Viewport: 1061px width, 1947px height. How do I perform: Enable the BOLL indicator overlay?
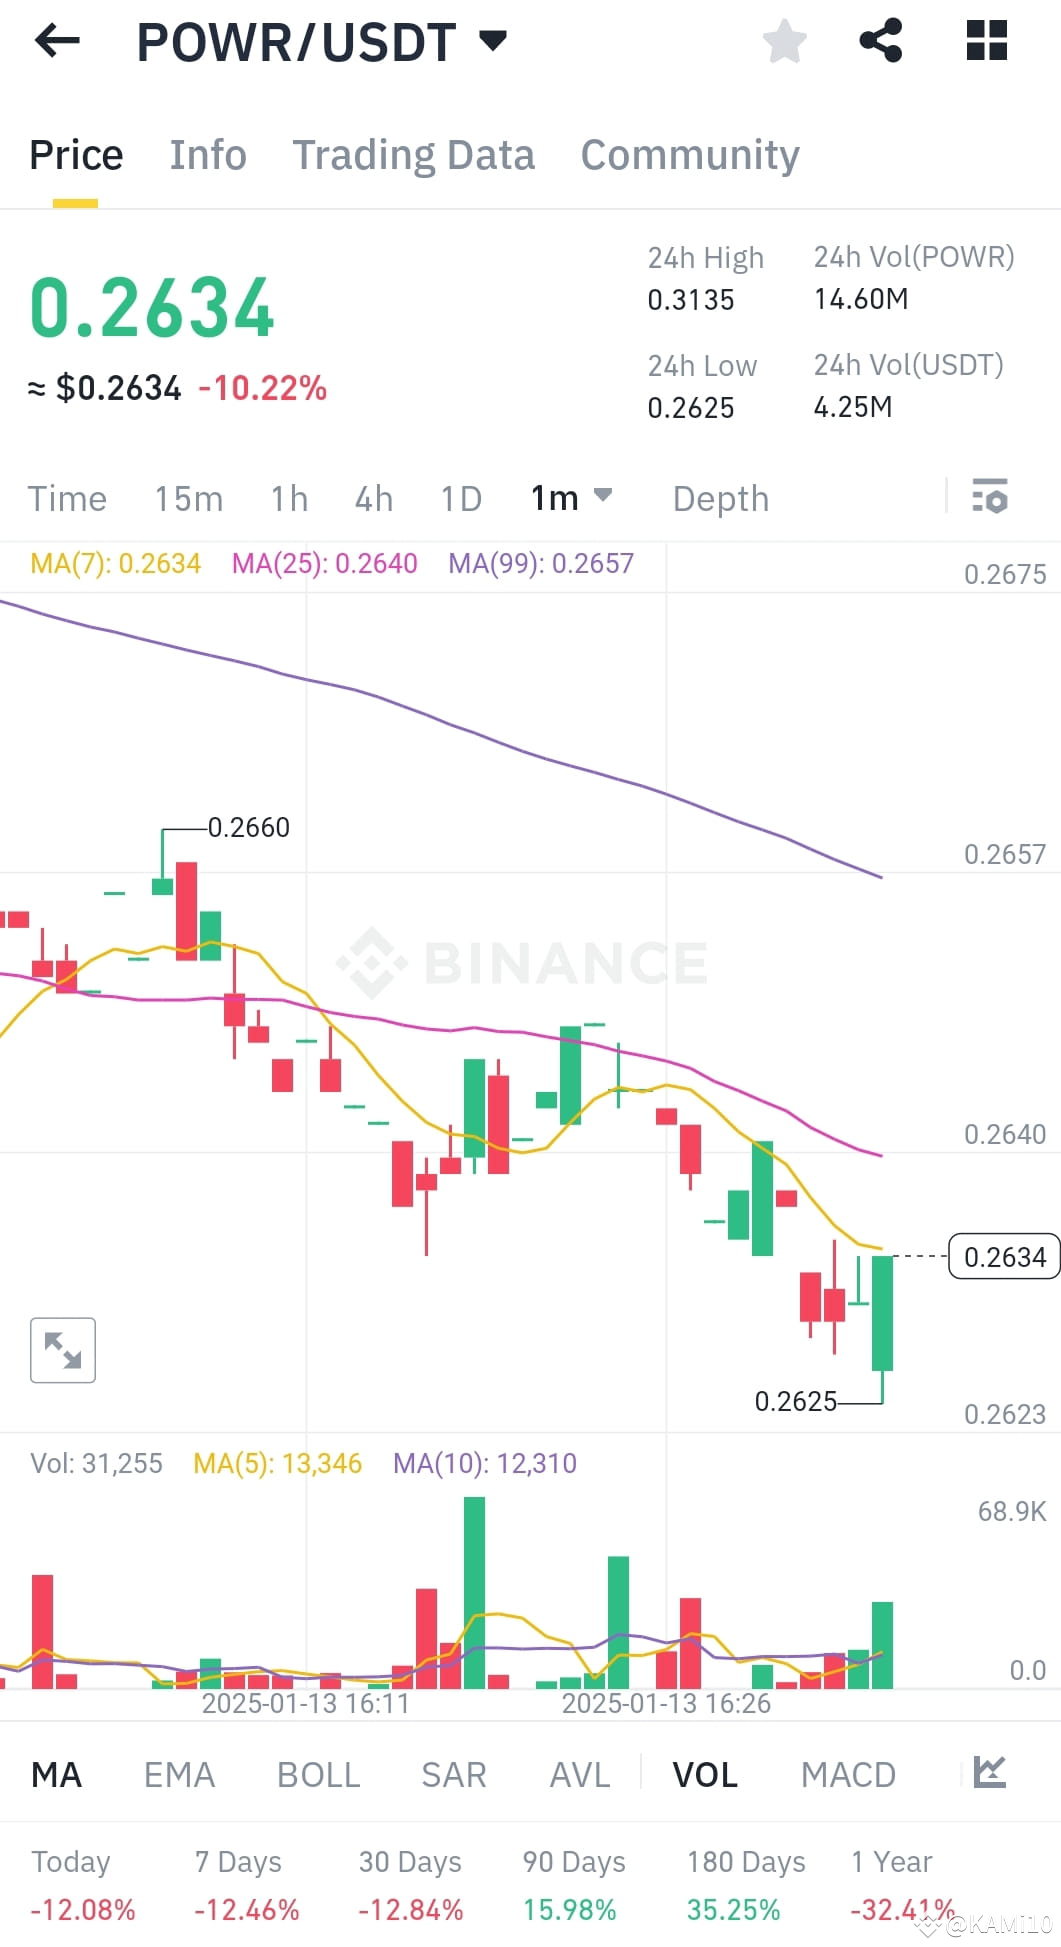point(317,1772)
